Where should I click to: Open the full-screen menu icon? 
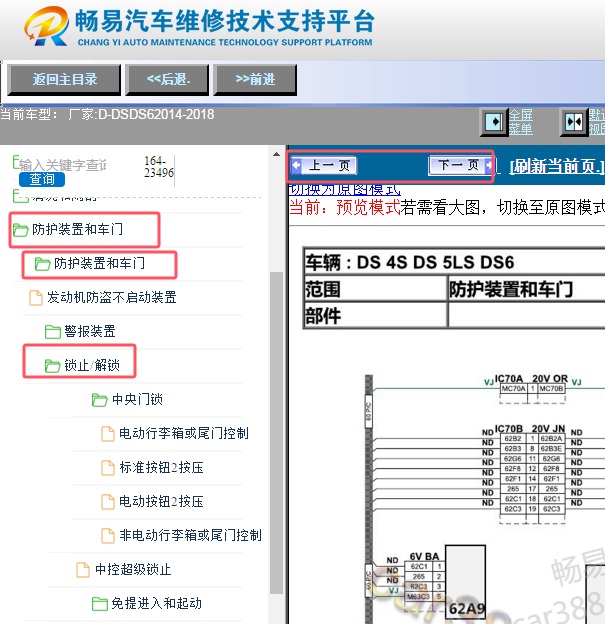pyautogui.click(x=494, y=121)
